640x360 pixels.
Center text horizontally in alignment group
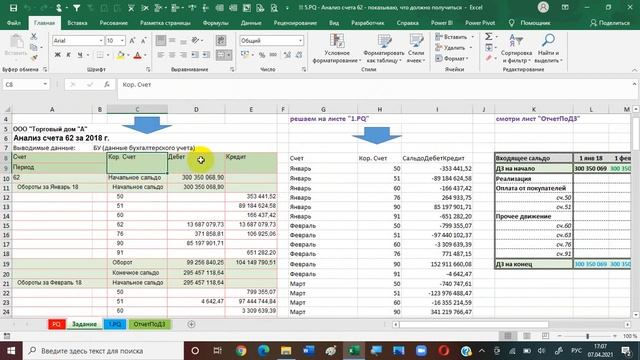(172, 55)
